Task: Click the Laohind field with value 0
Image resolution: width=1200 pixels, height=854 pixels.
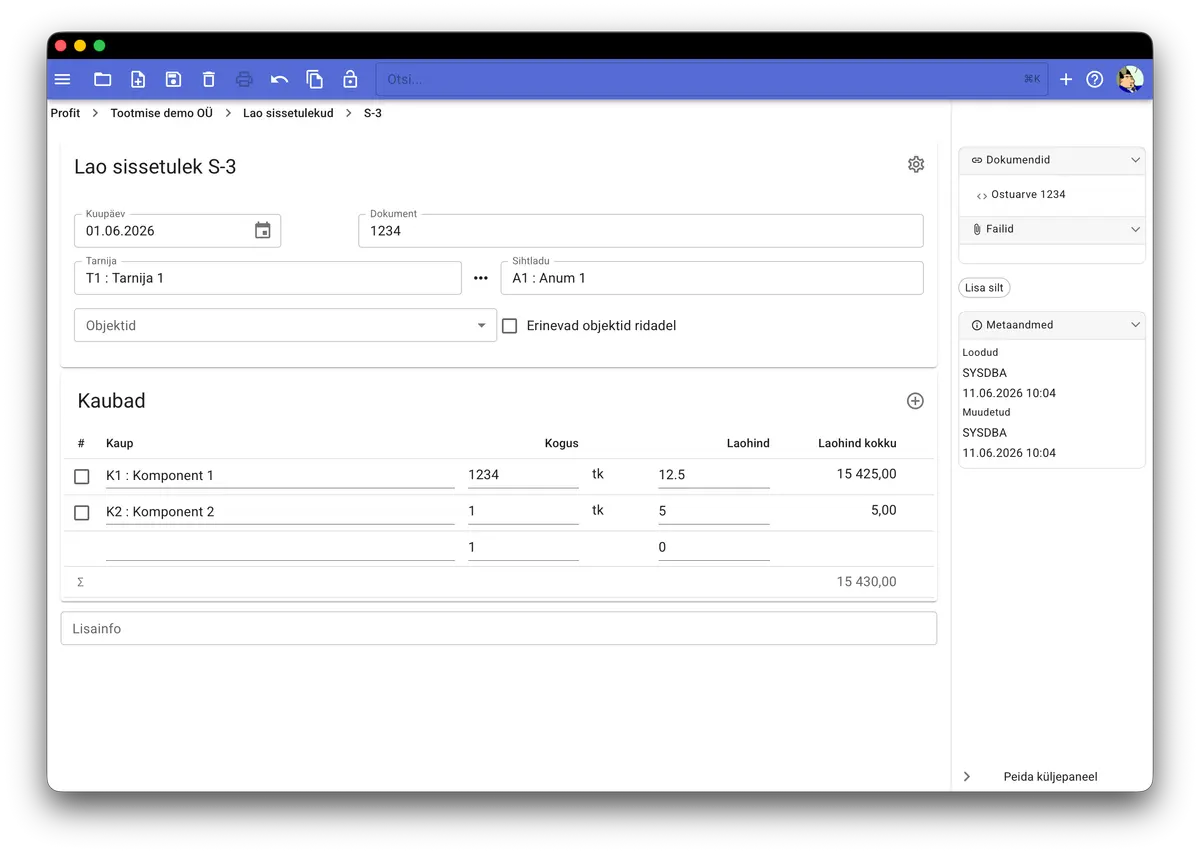Action: pyautogui.click(x=714, y=548)
